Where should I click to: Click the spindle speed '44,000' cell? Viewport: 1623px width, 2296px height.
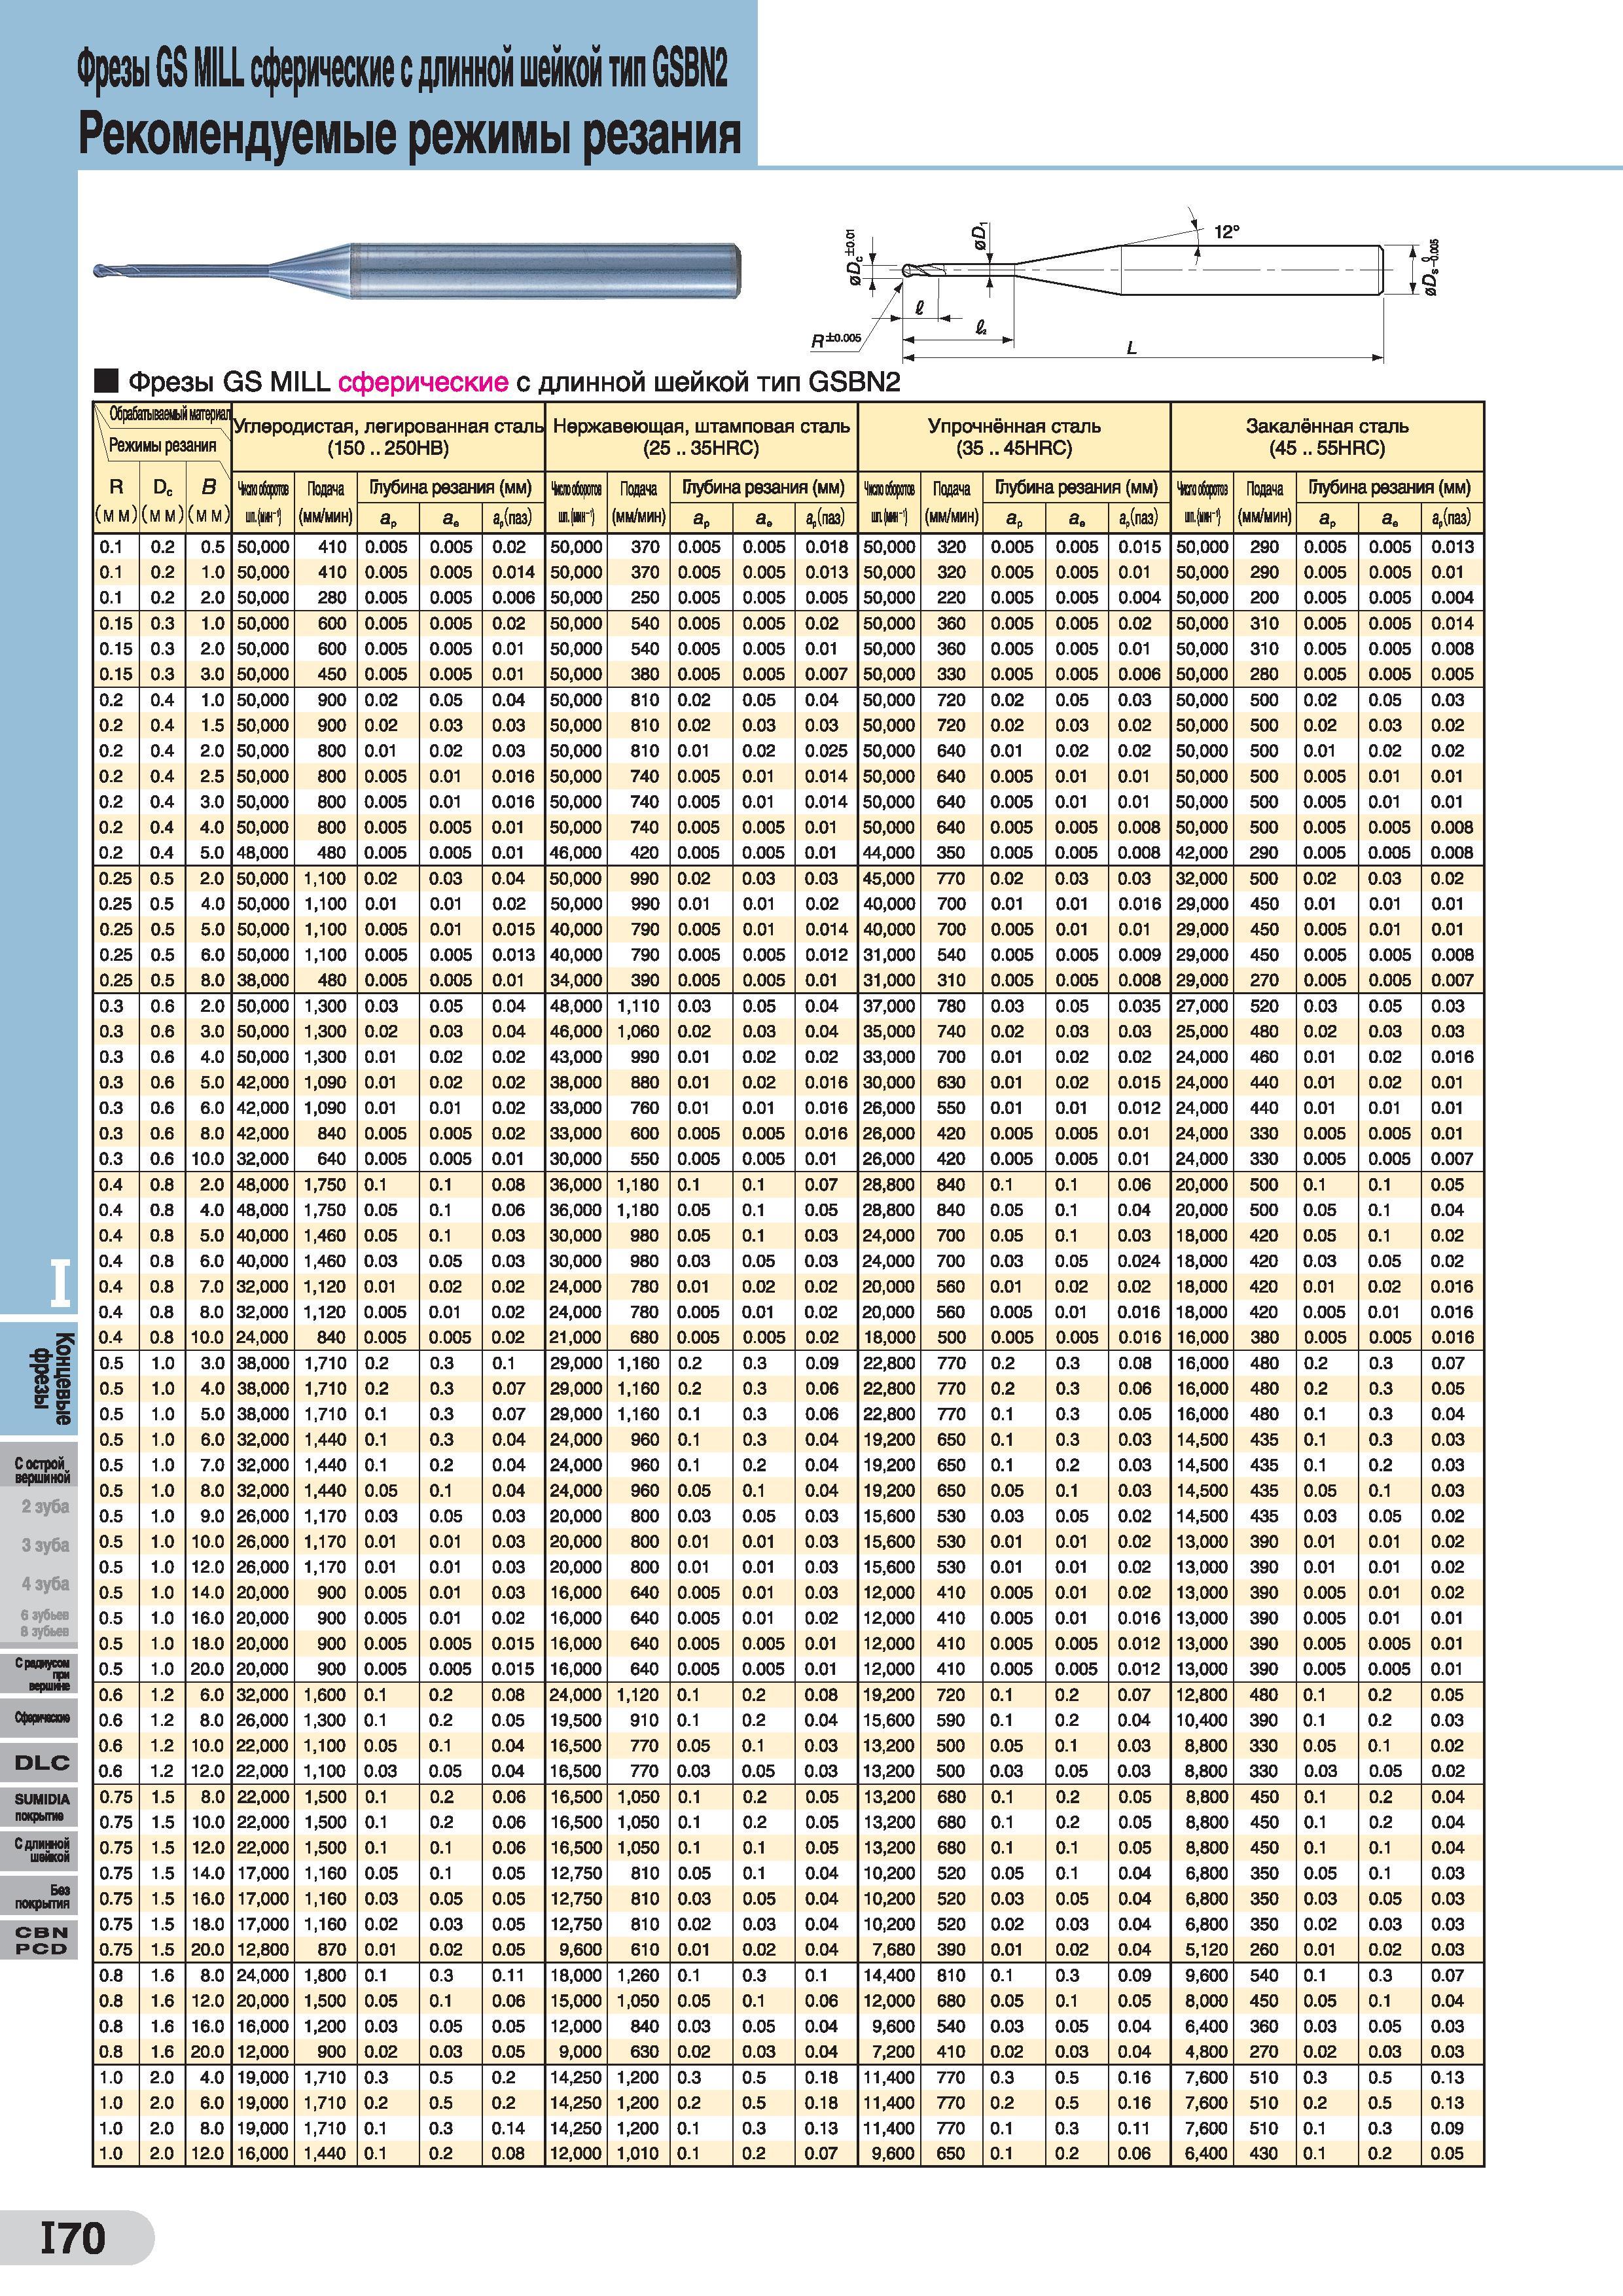click(x=889, y=853)
